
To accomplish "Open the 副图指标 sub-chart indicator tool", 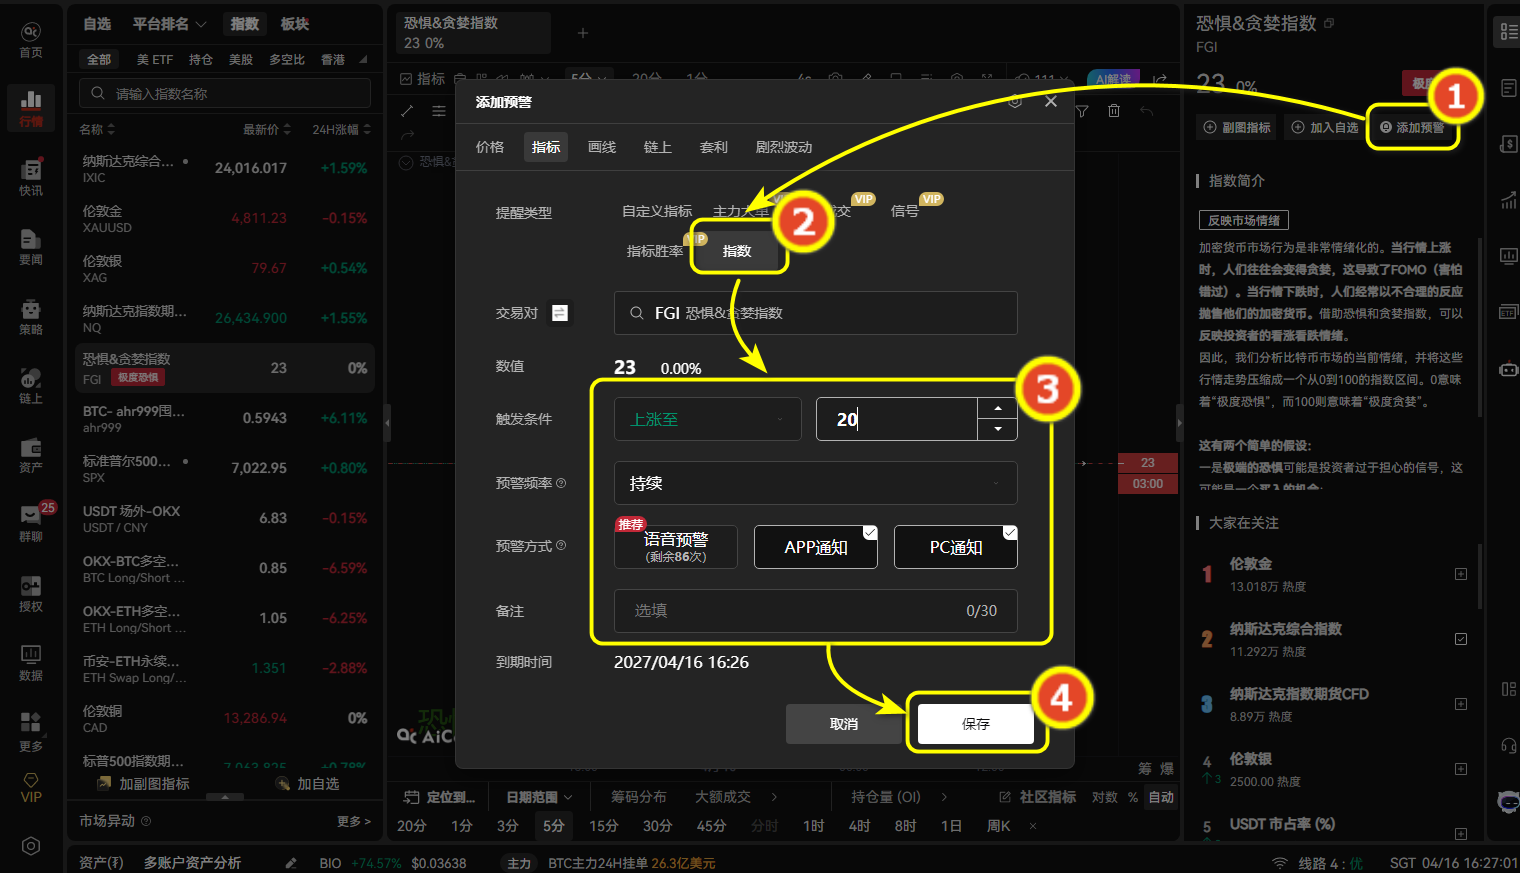I will click(1236, 127).
